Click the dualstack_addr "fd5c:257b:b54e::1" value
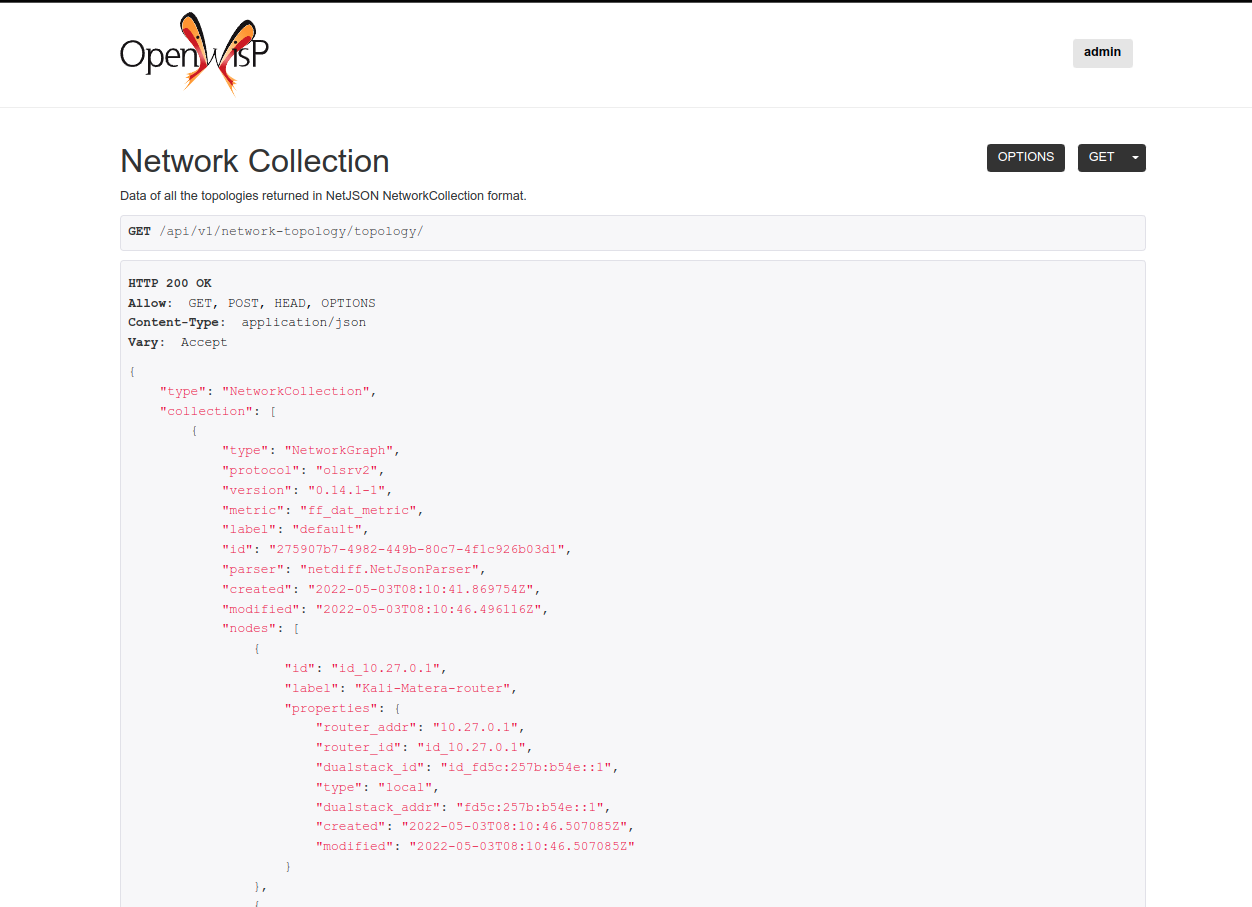The width and height of the screenshot is (1252, 907). (531, 807)
